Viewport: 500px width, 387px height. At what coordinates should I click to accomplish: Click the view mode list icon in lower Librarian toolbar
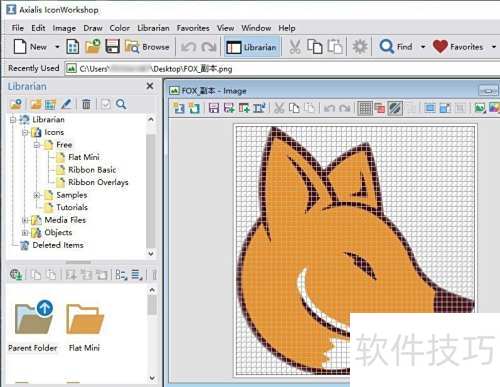tap(137, 275)
